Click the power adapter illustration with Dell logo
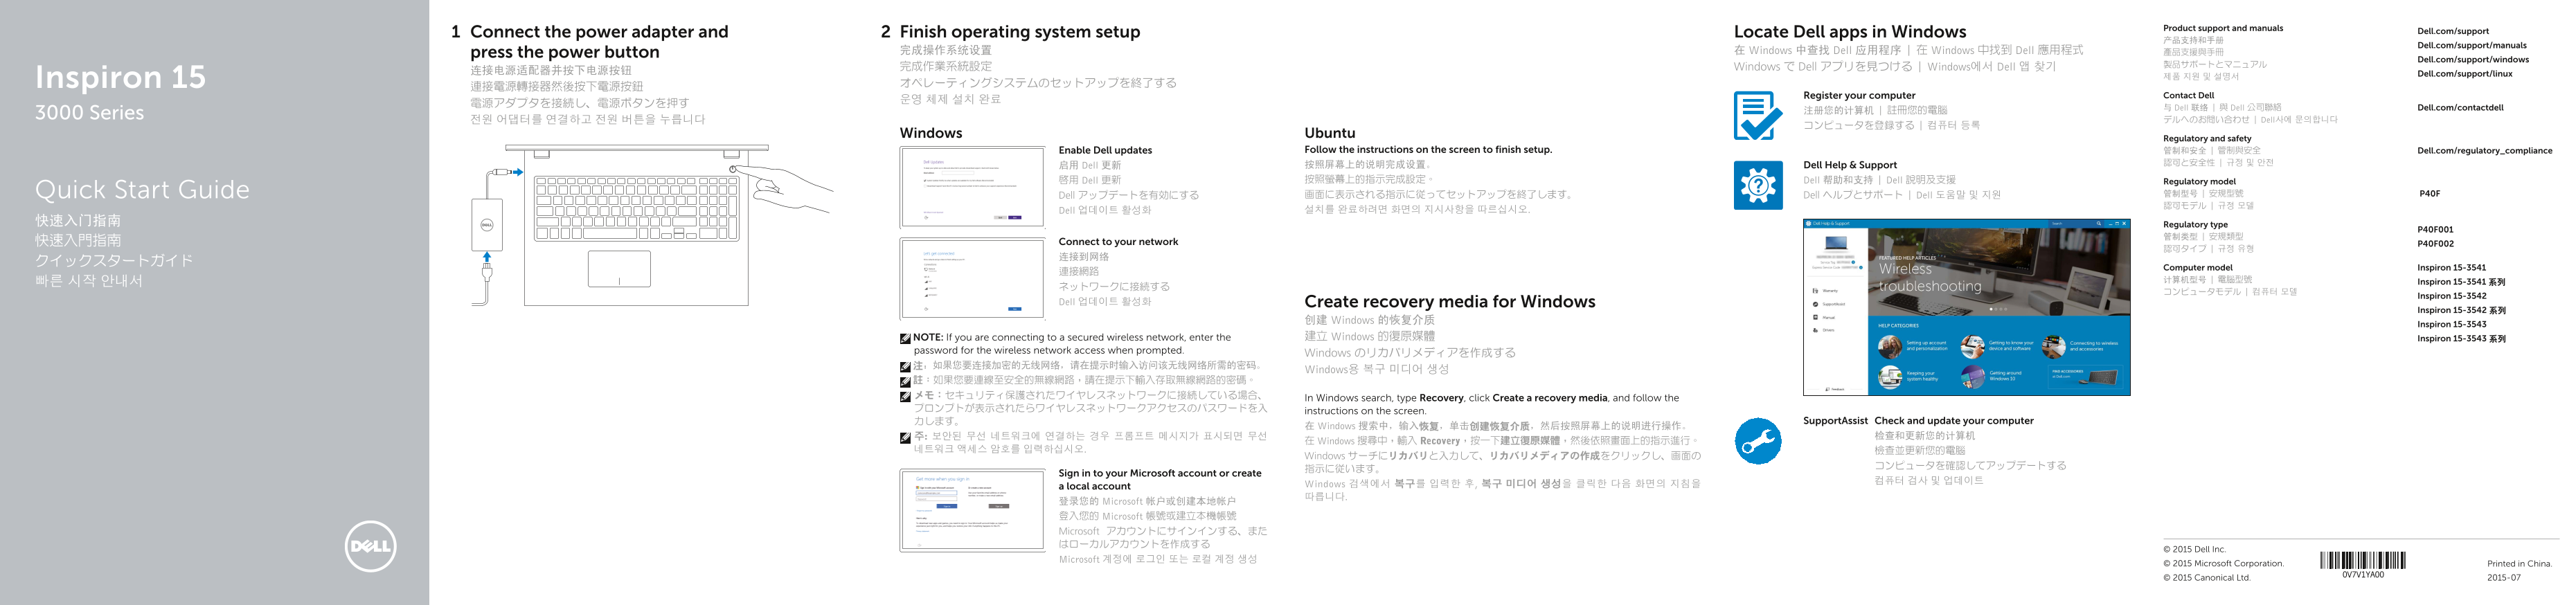2576x605 pixels. coord(486,224)
